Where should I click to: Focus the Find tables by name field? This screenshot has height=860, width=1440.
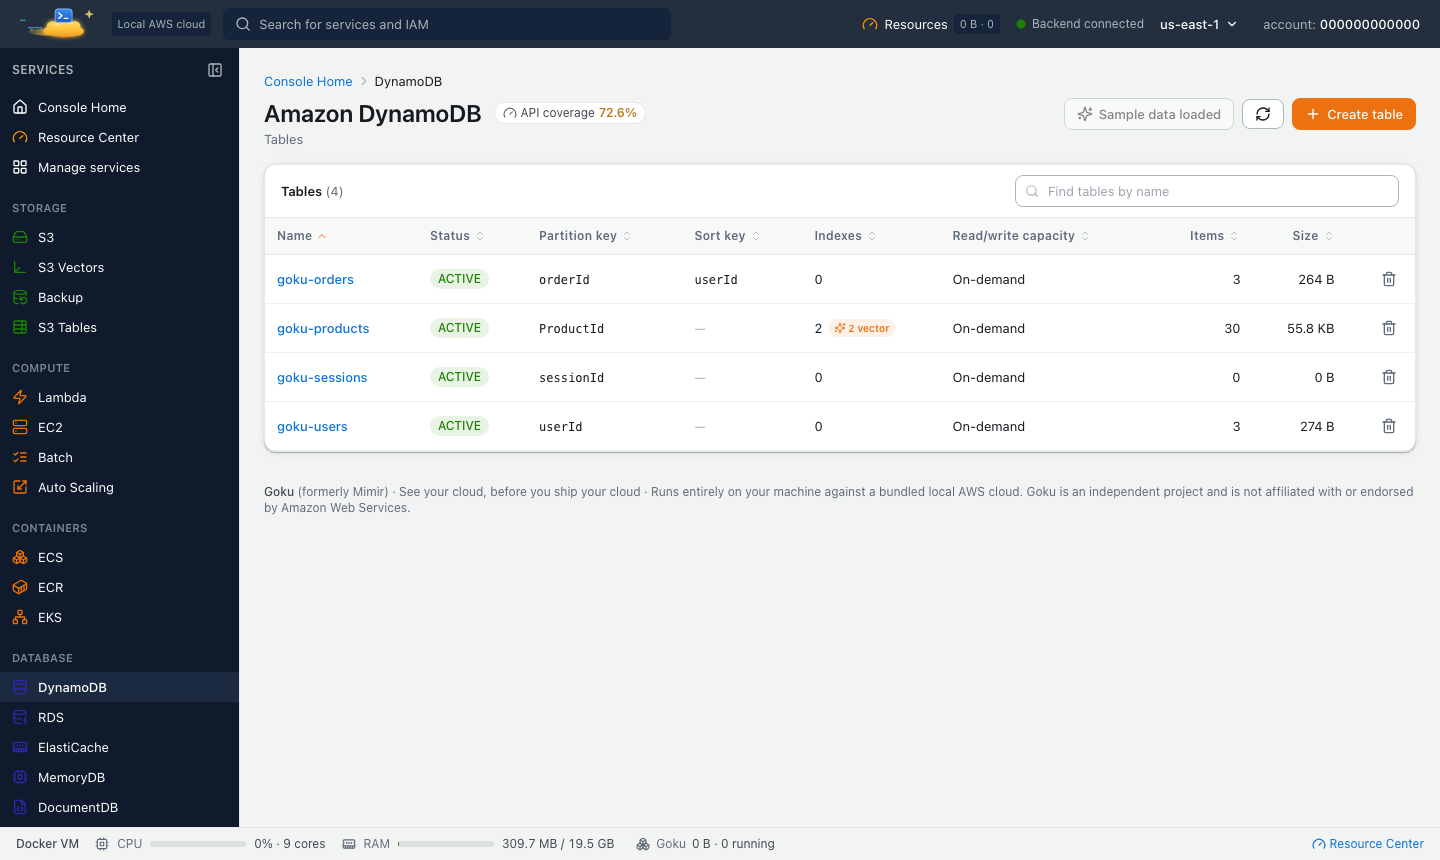[x=1207, y=191]
